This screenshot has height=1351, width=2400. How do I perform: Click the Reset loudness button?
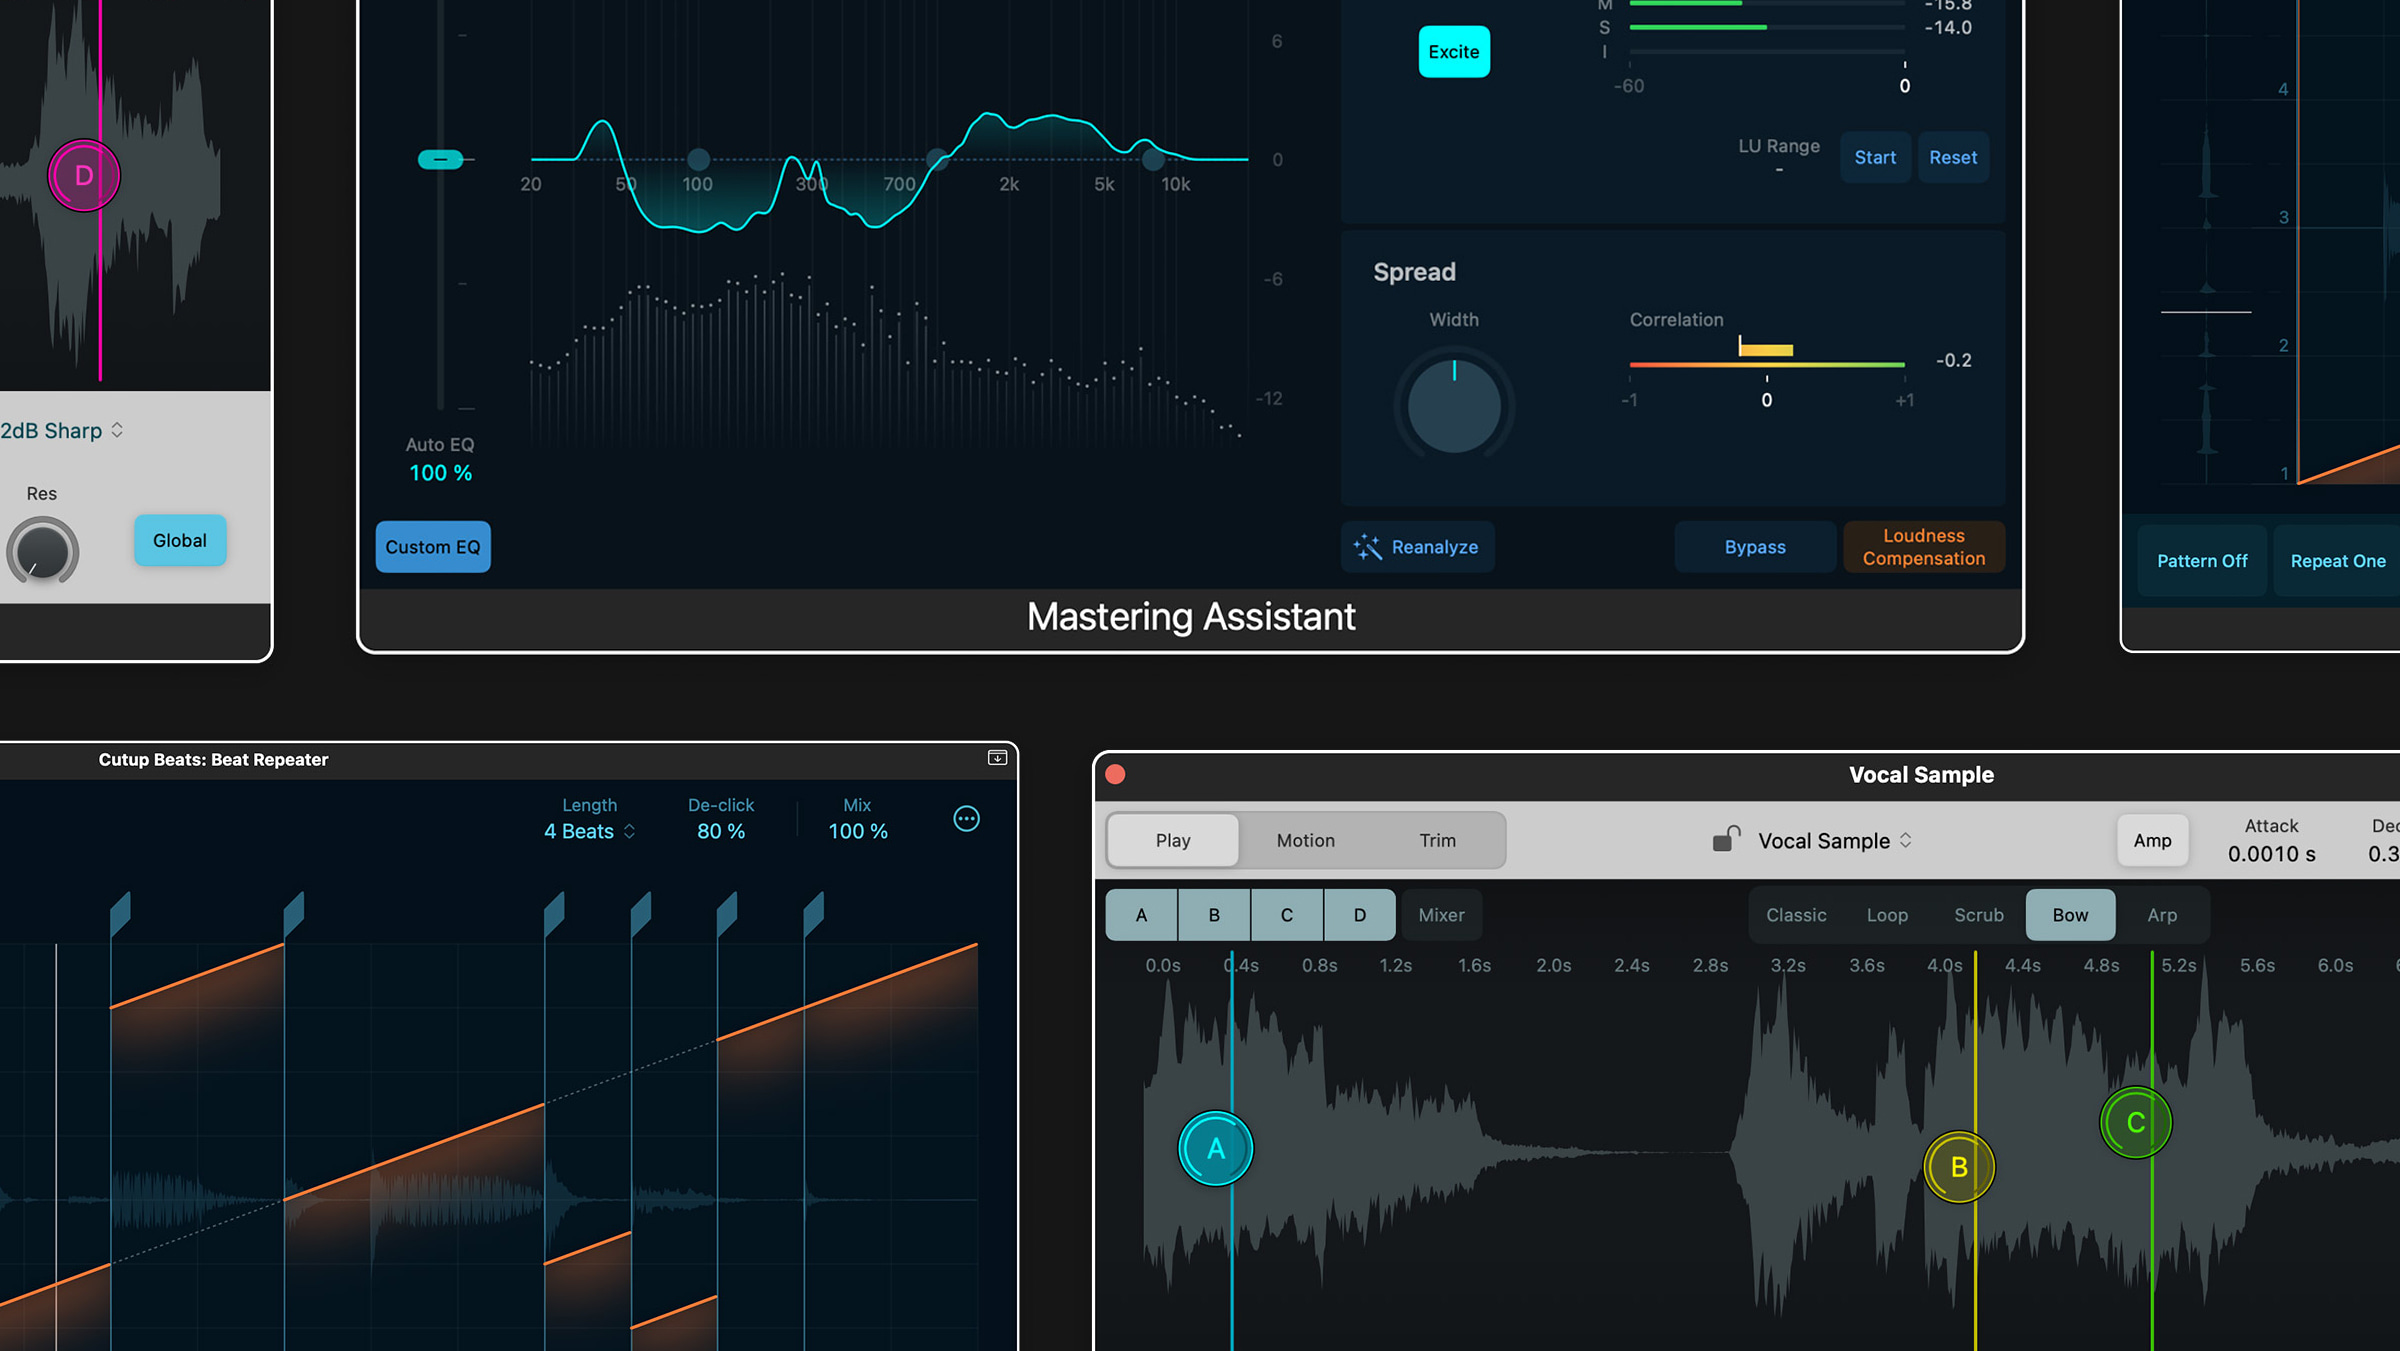point(1952,158)
